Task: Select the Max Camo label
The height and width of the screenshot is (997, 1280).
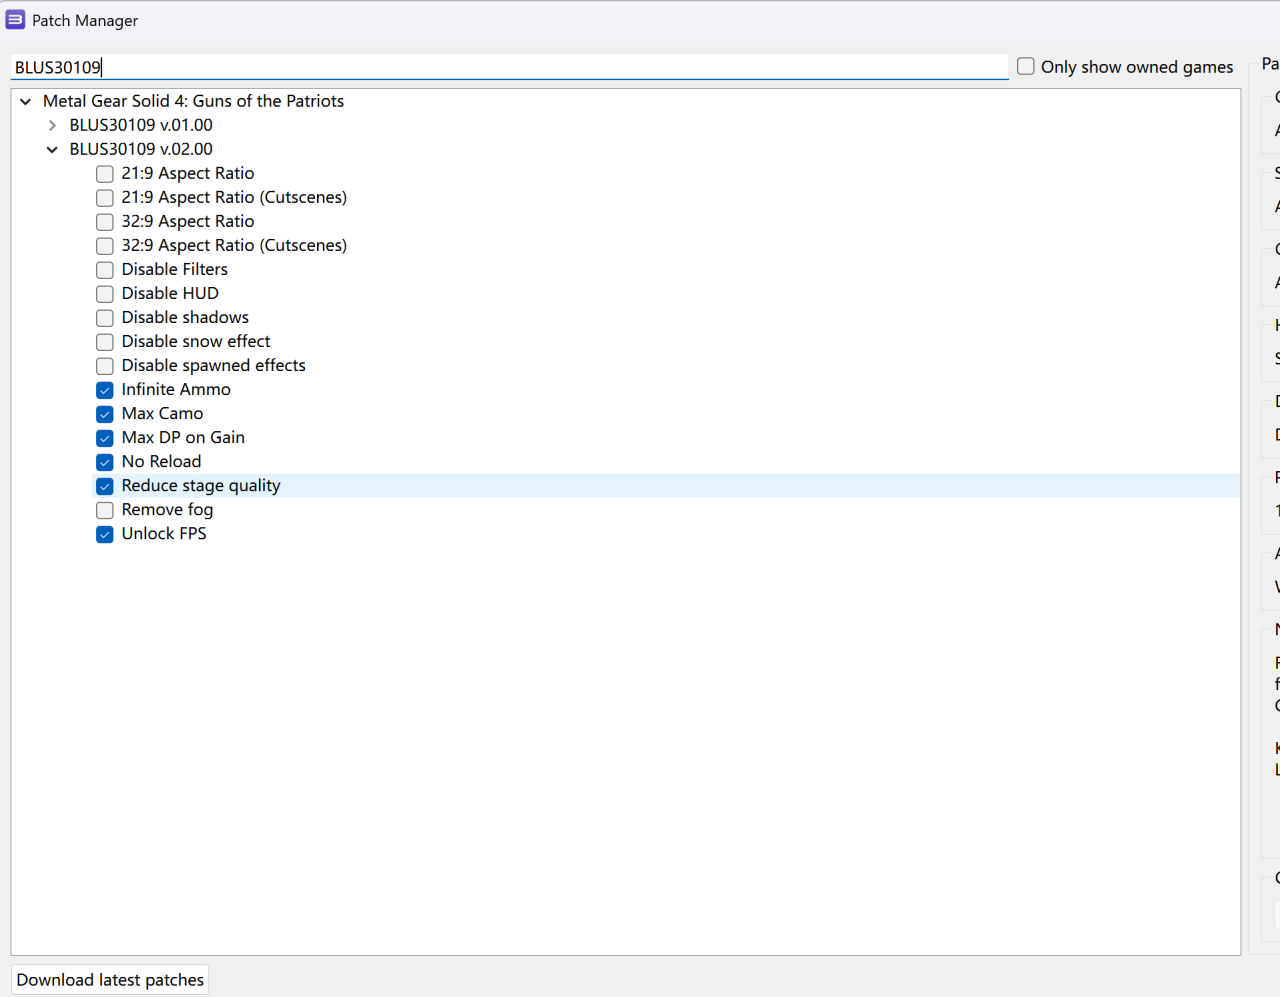Action: [162, 413]
